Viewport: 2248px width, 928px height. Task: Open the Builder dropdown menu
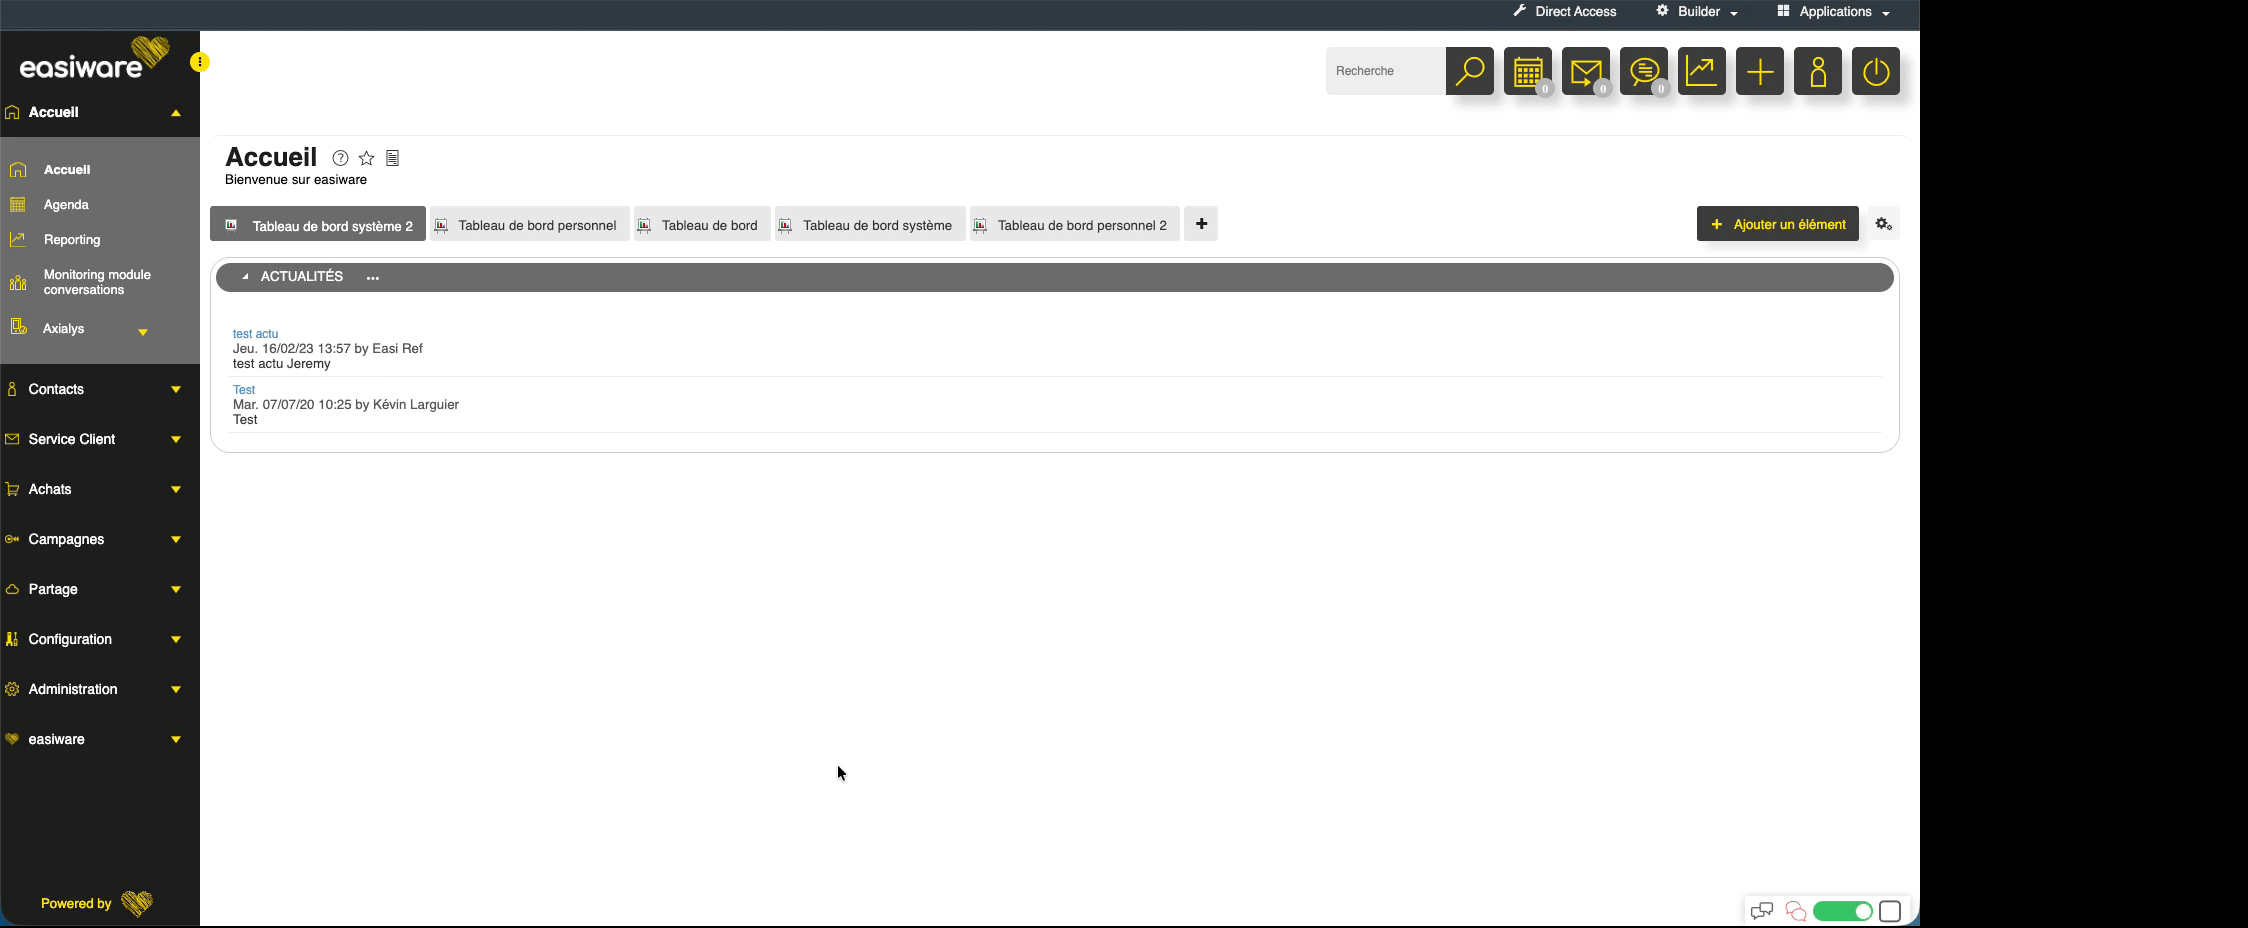[1698, 12]
